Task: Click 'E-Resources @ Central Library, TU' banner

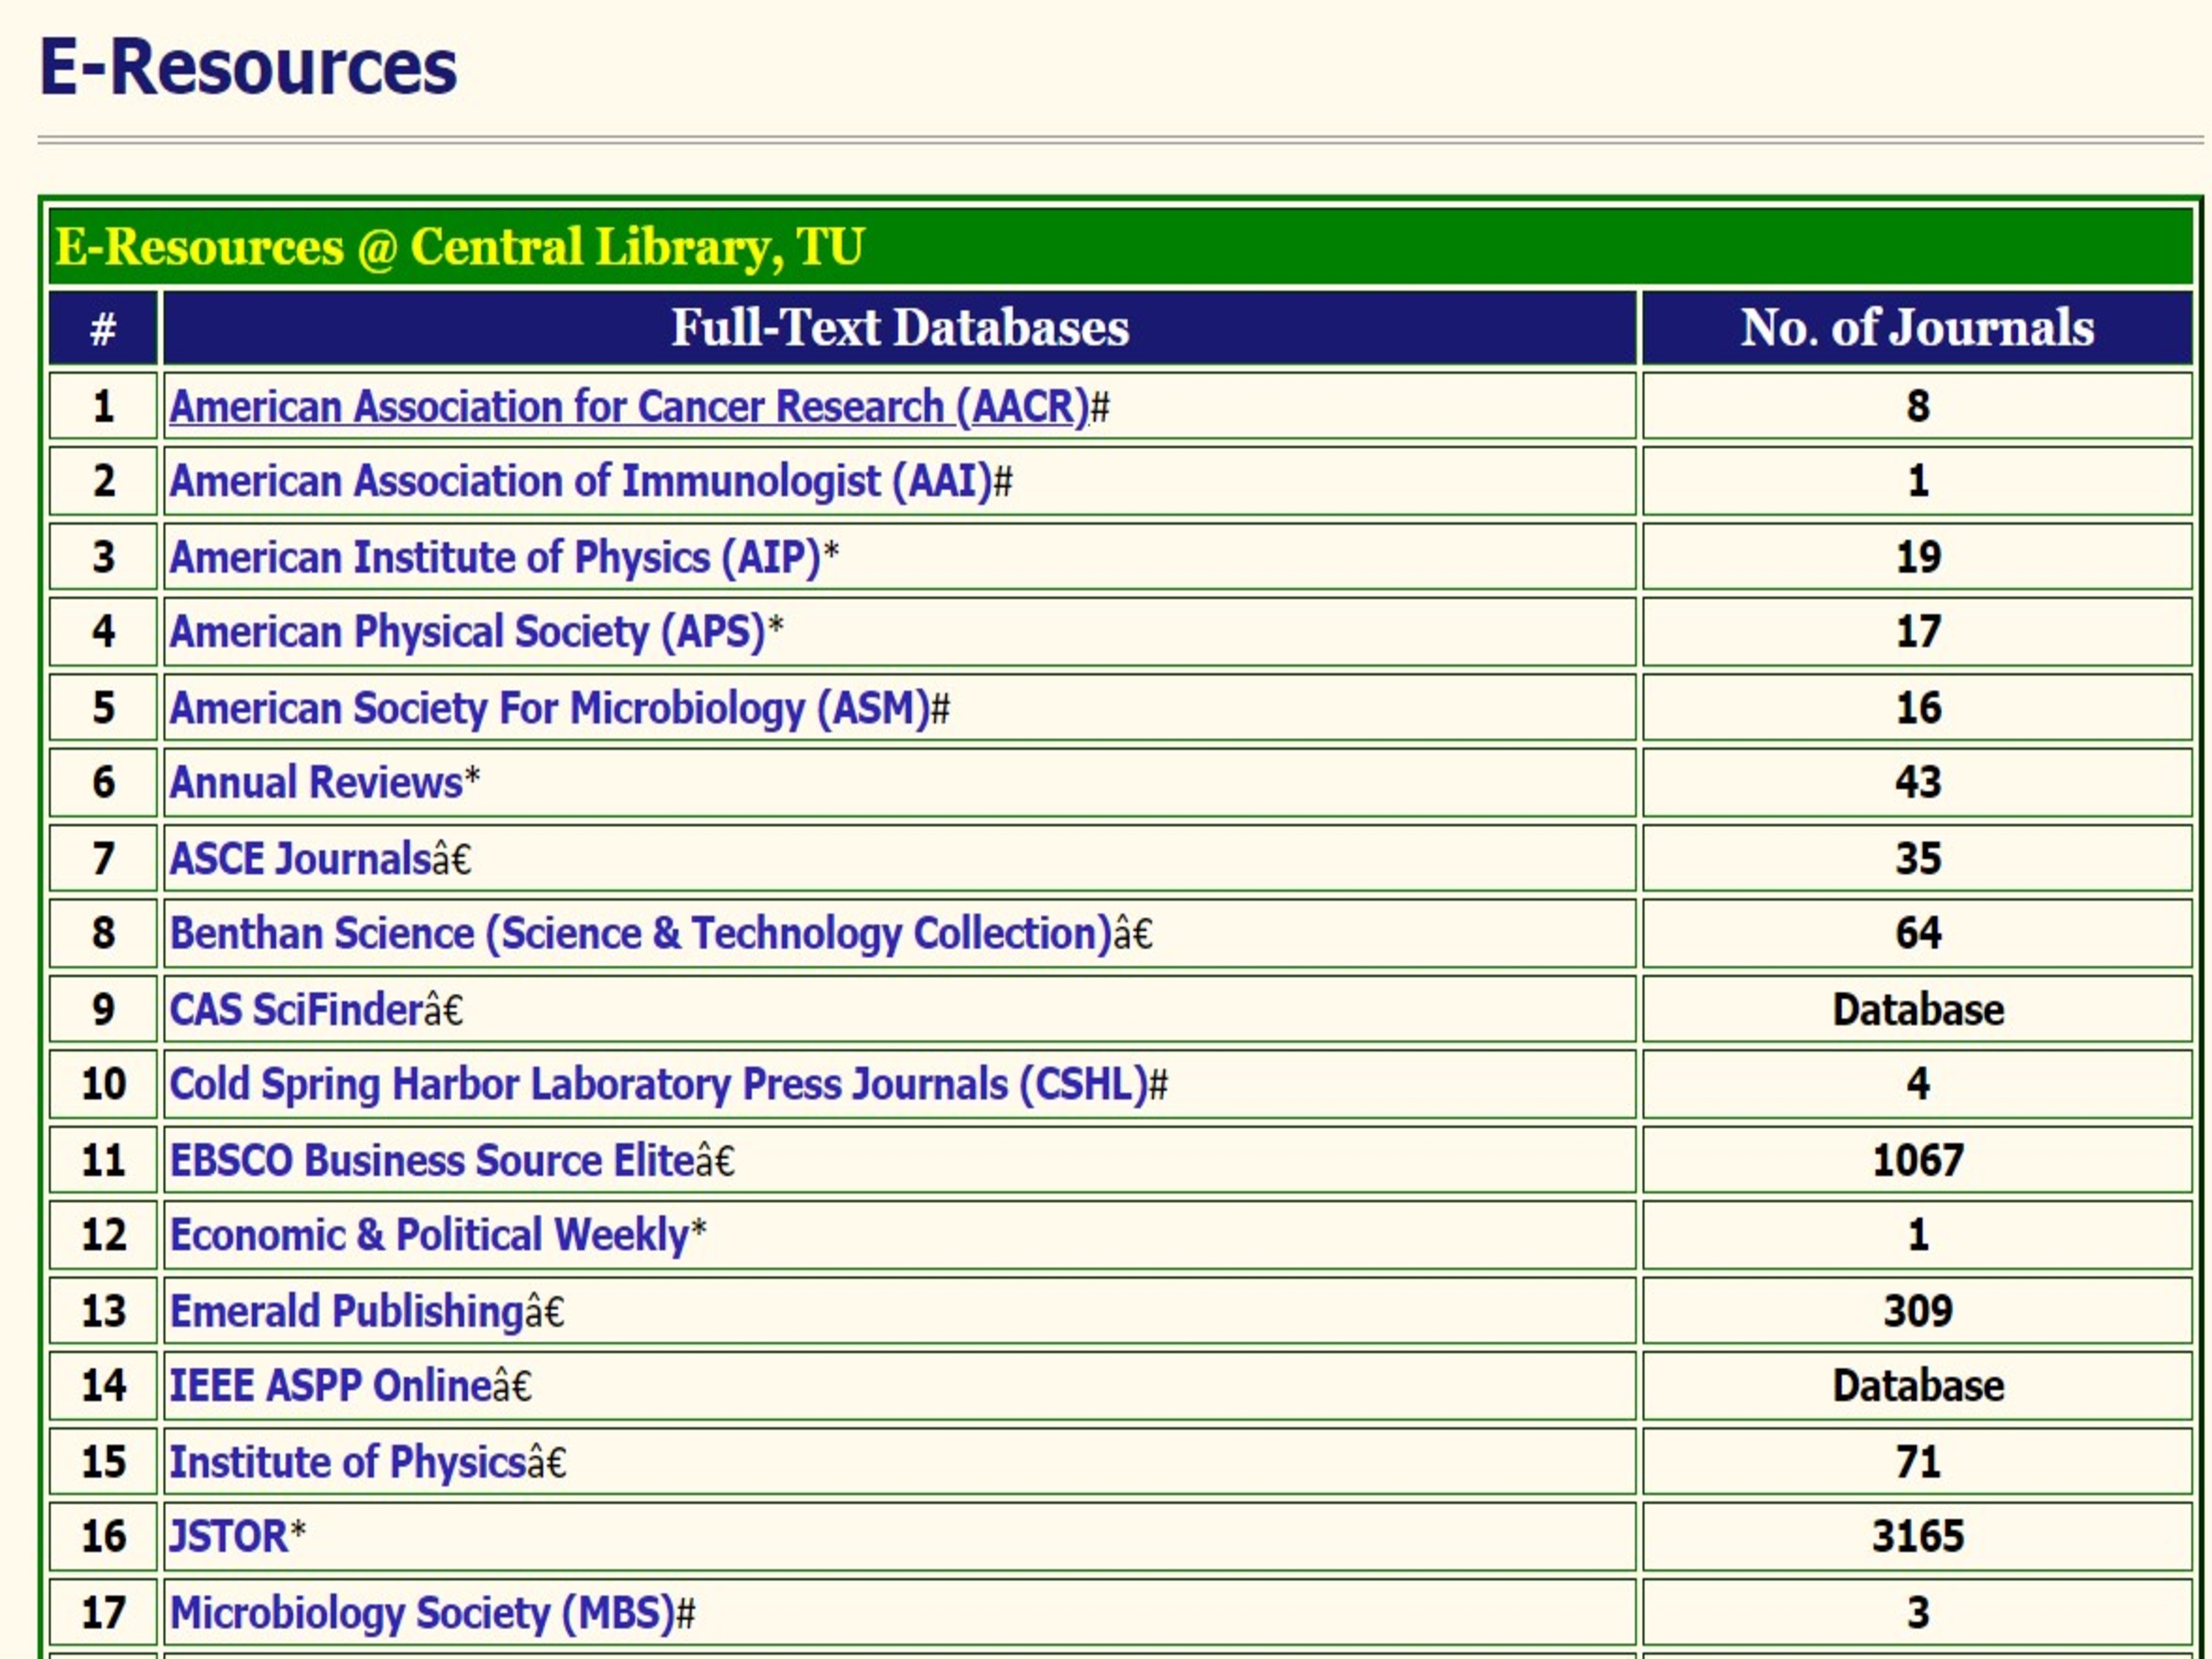Action: point(1120,247)
